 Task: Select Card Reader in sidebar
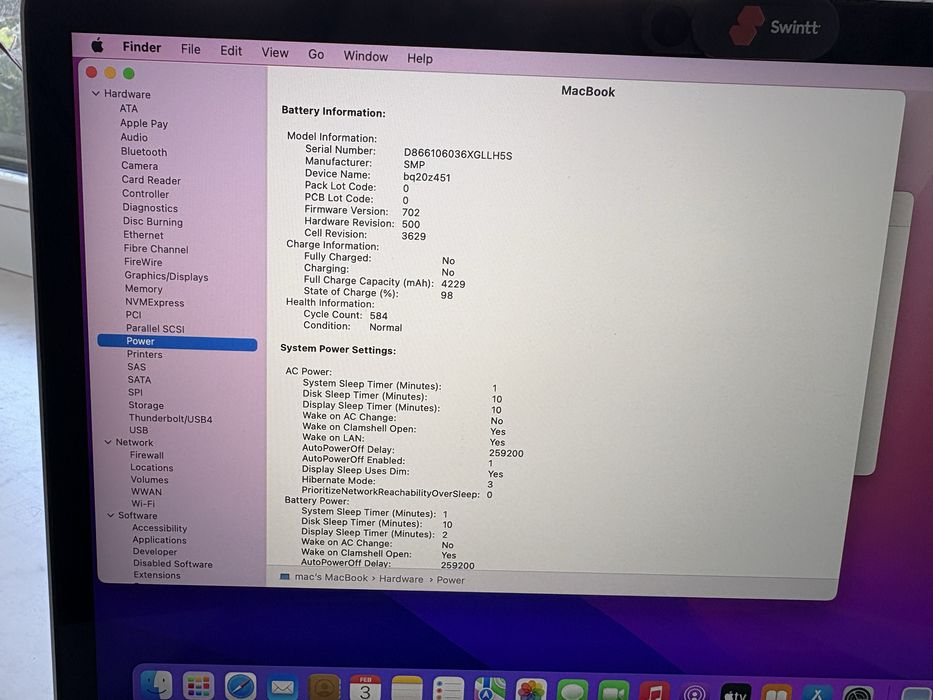[151, 180]
